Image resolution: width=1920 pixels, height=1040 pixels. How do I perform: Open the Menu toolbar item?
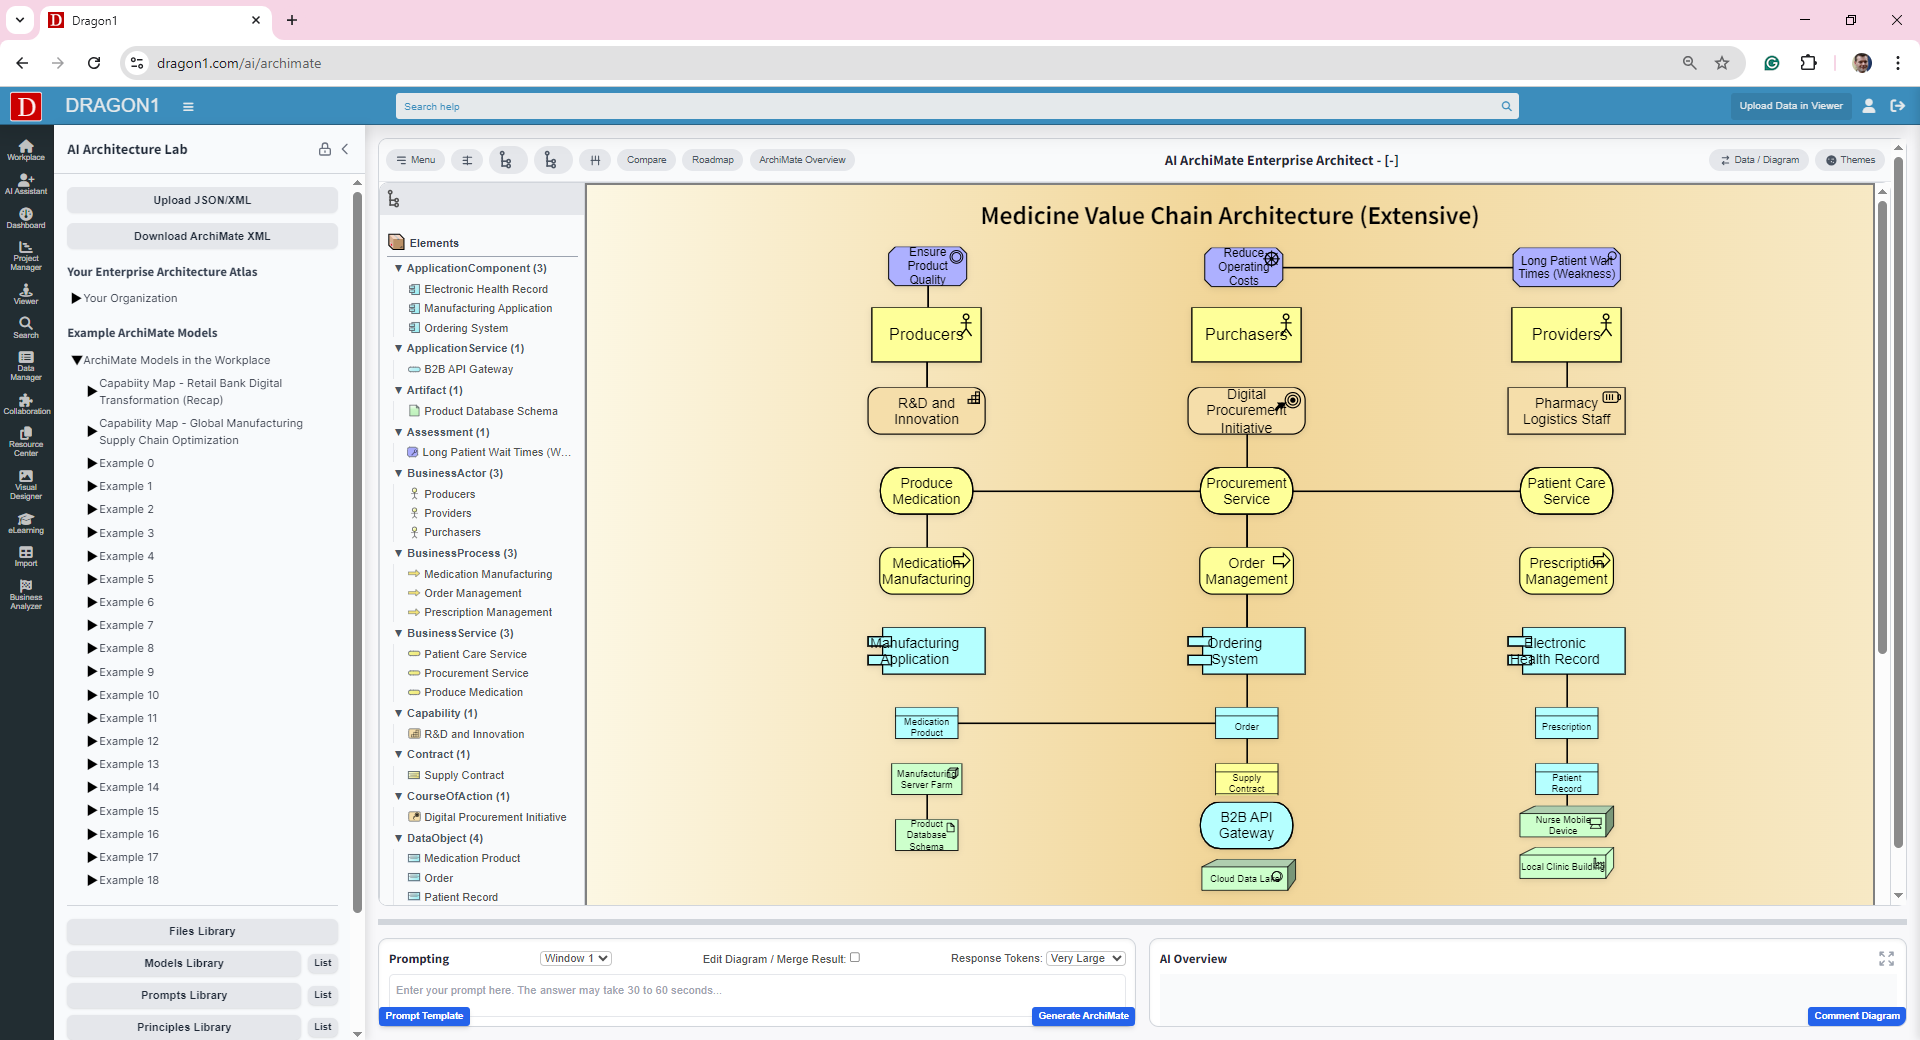416,160
